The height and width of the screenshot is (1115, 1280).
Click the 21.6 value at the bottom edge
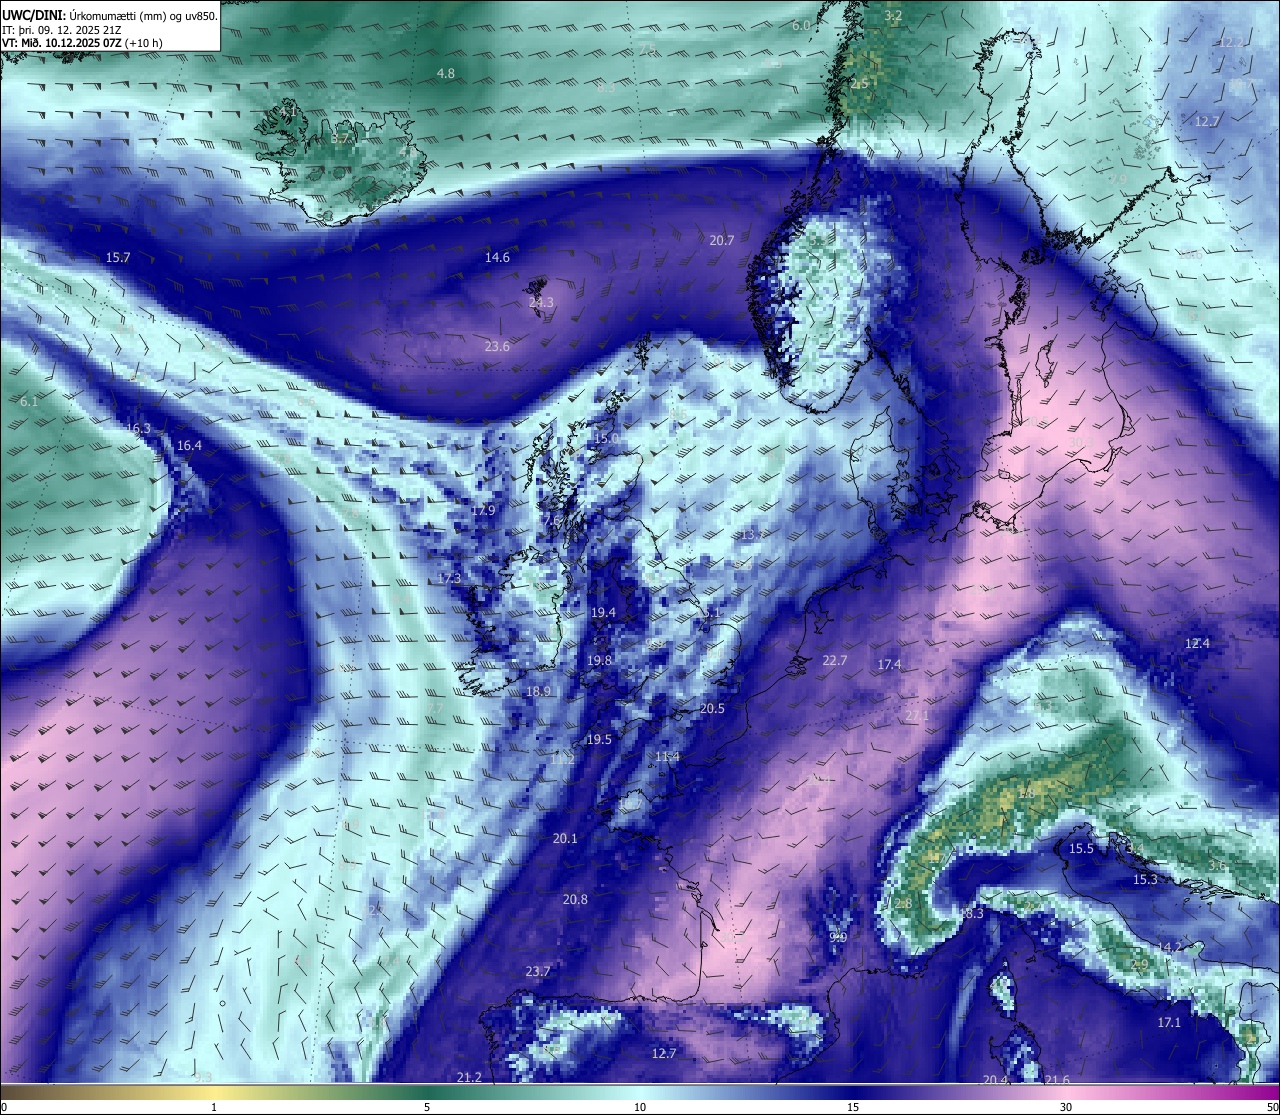click(1057, 1081)
